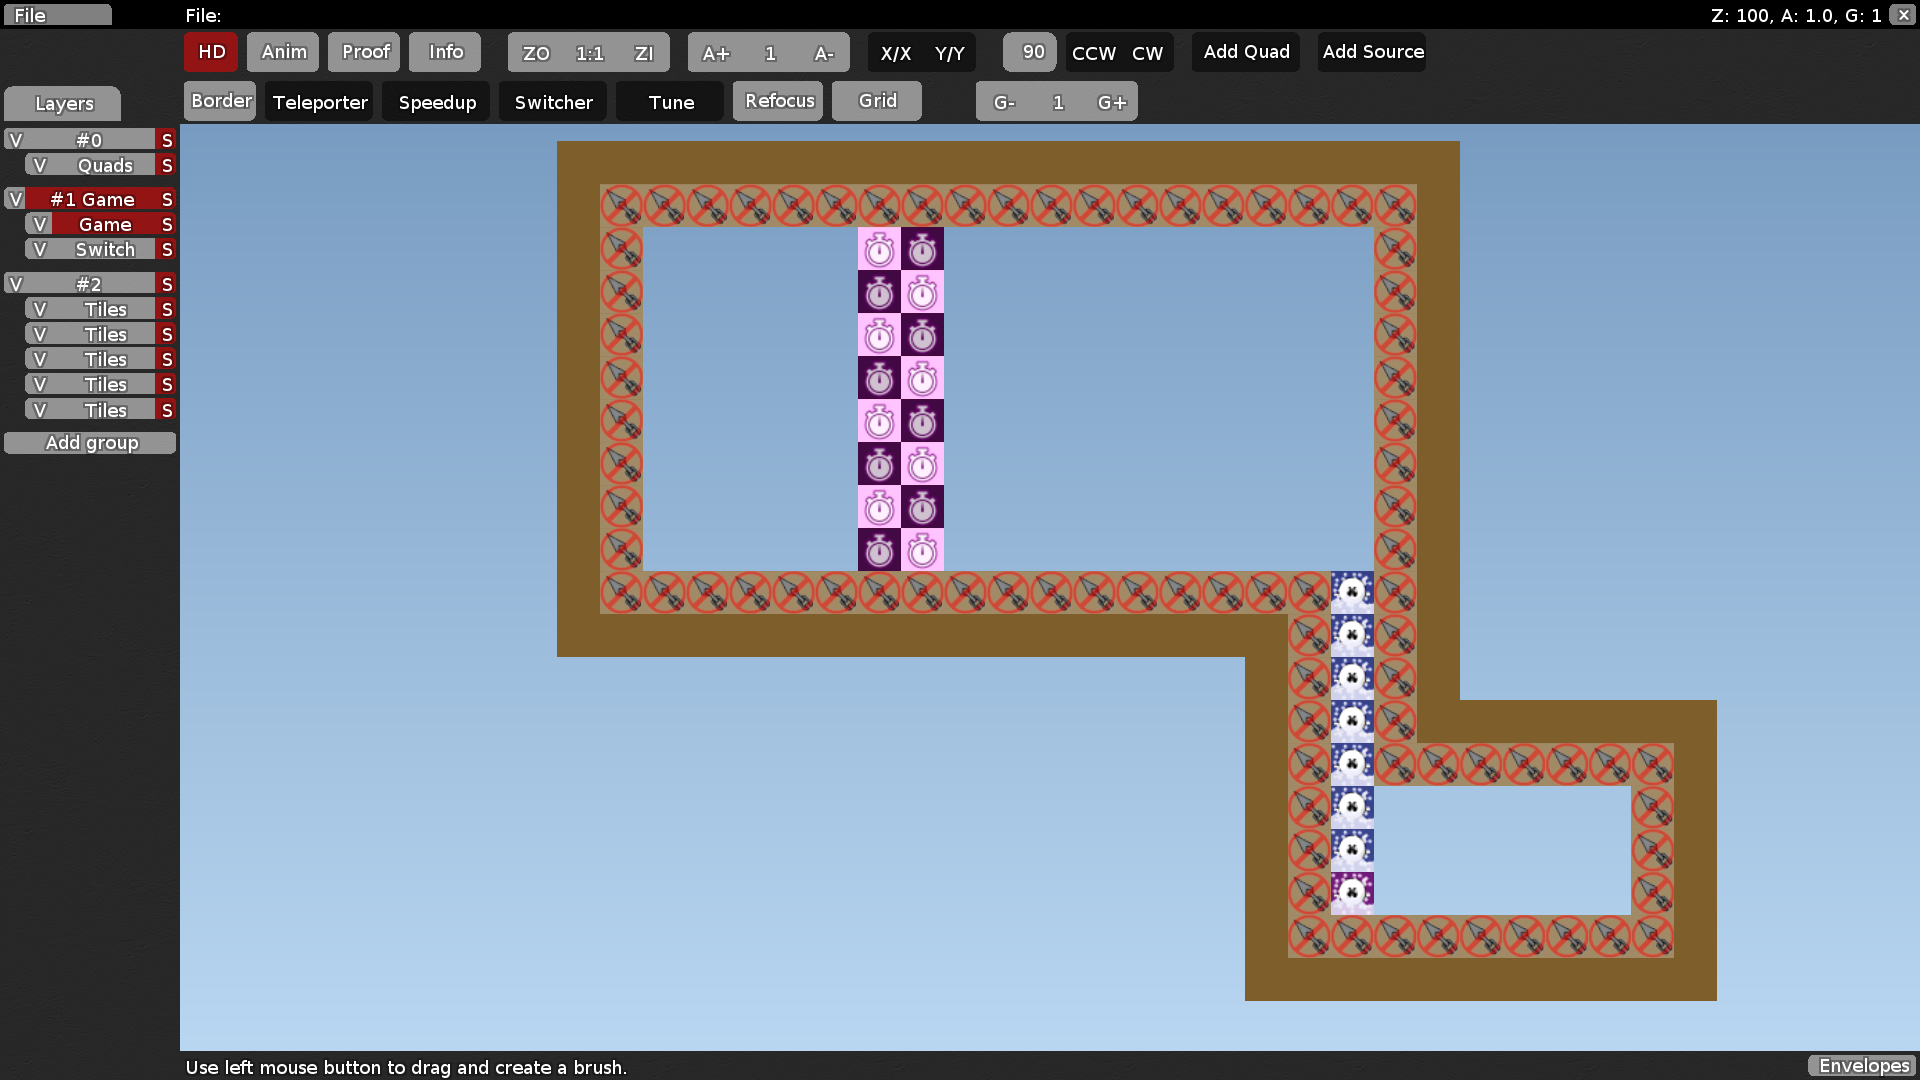This screenshot has height=1080, width=1920.
Task: Increase grid size with G+
Action: [x=1110, y=101]
